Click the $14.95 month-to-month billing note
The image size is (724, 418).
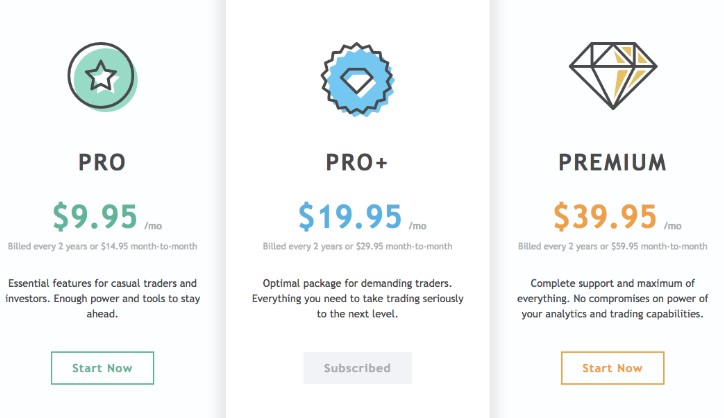(103, 246)
